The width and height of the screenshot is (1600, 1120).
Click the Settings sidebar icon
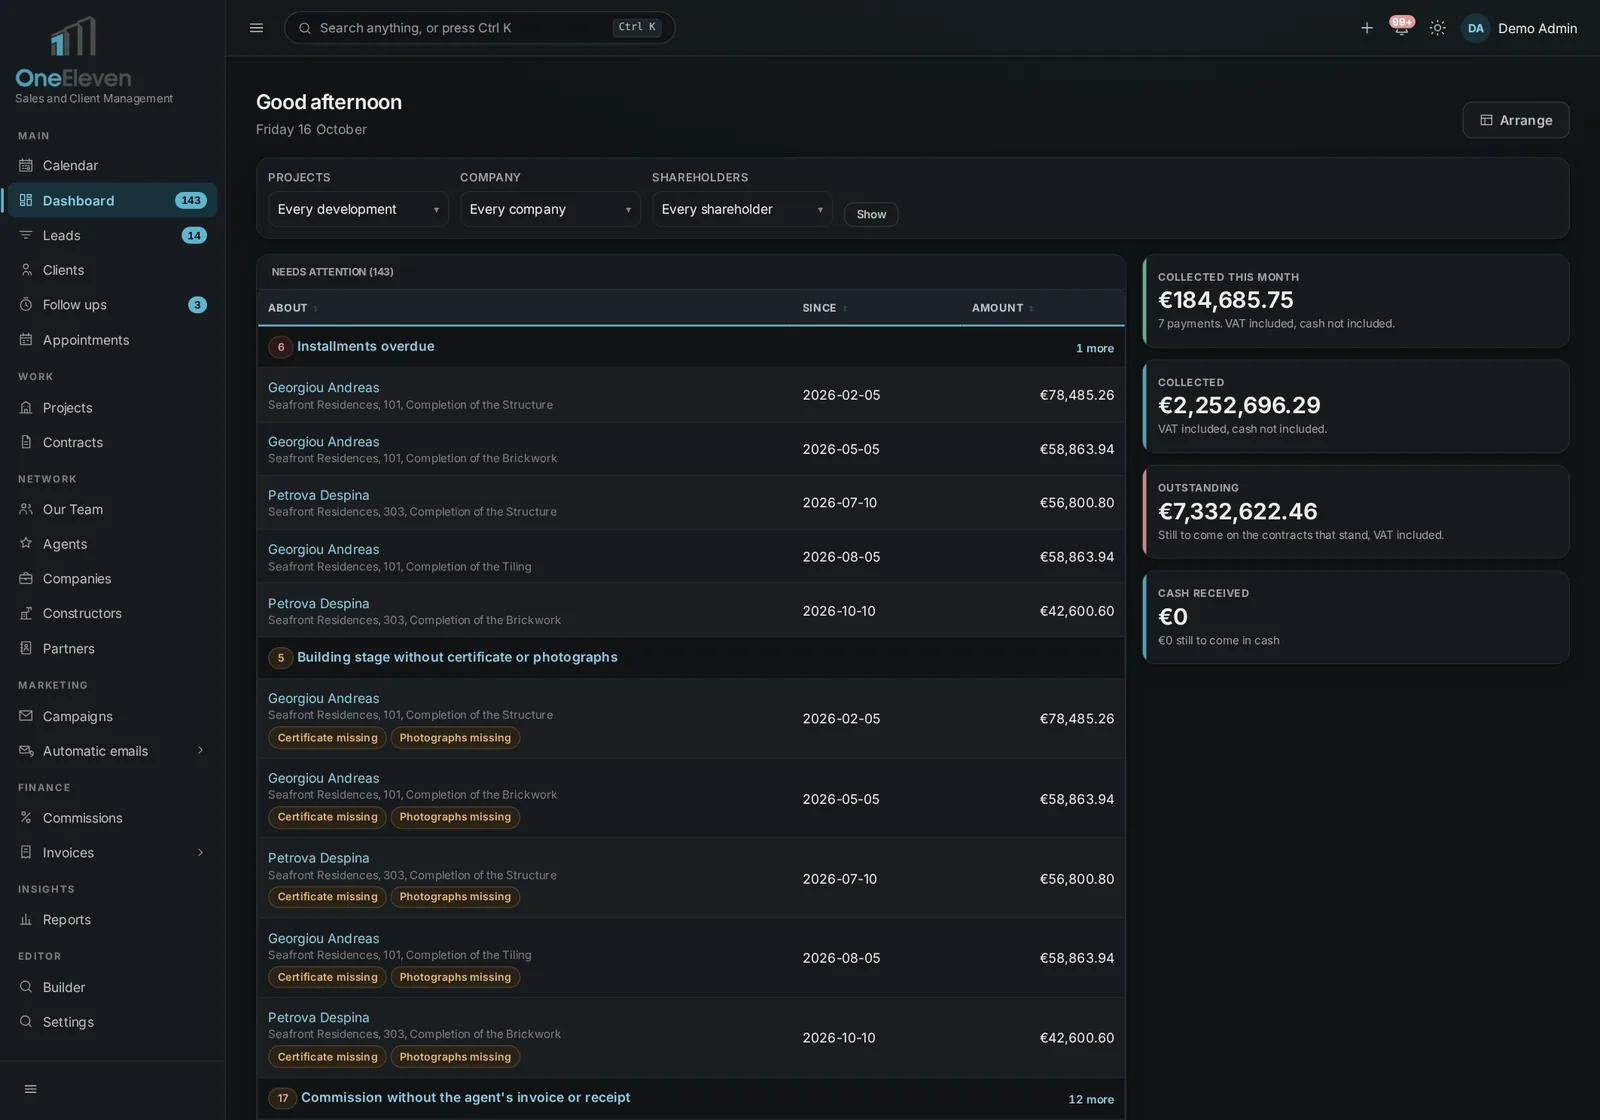point(26,1022)
